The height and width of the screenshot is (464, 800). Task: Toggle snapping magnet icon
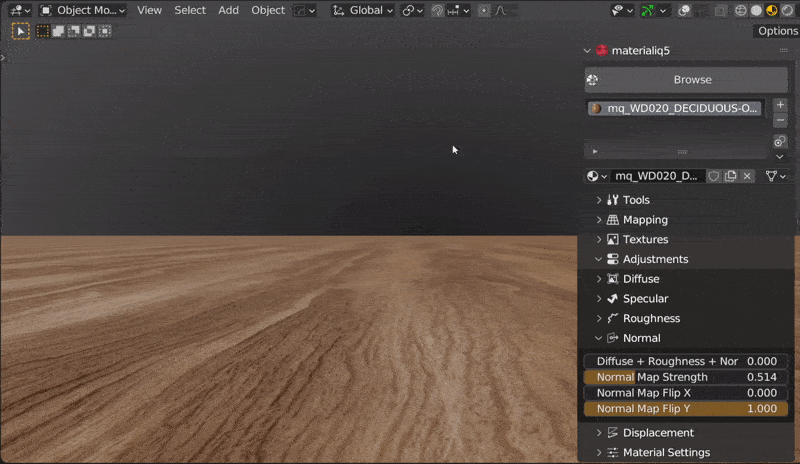tap(437, 10)
